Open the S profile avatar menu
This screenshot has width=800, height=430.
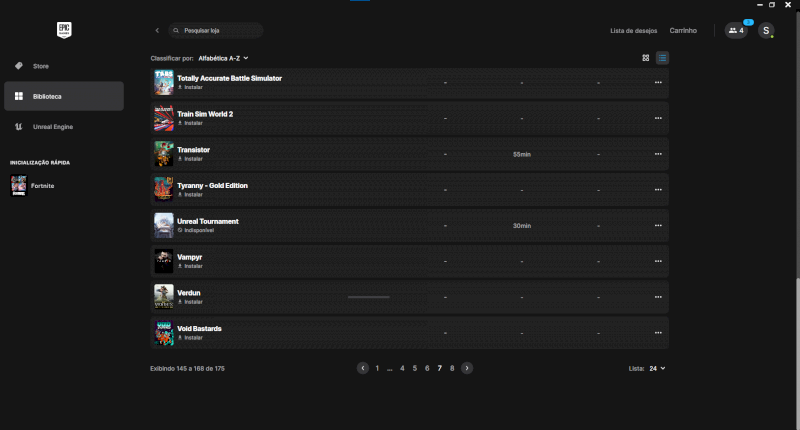(x=765, y=31)
